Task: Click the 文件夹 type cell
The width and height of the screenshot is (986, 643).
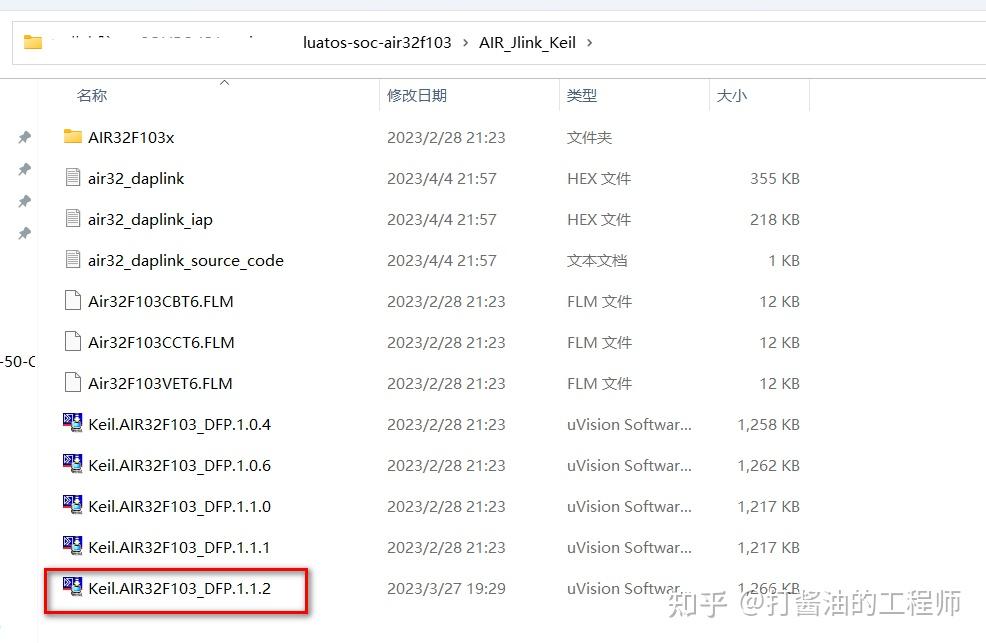Action: point(589,138)
